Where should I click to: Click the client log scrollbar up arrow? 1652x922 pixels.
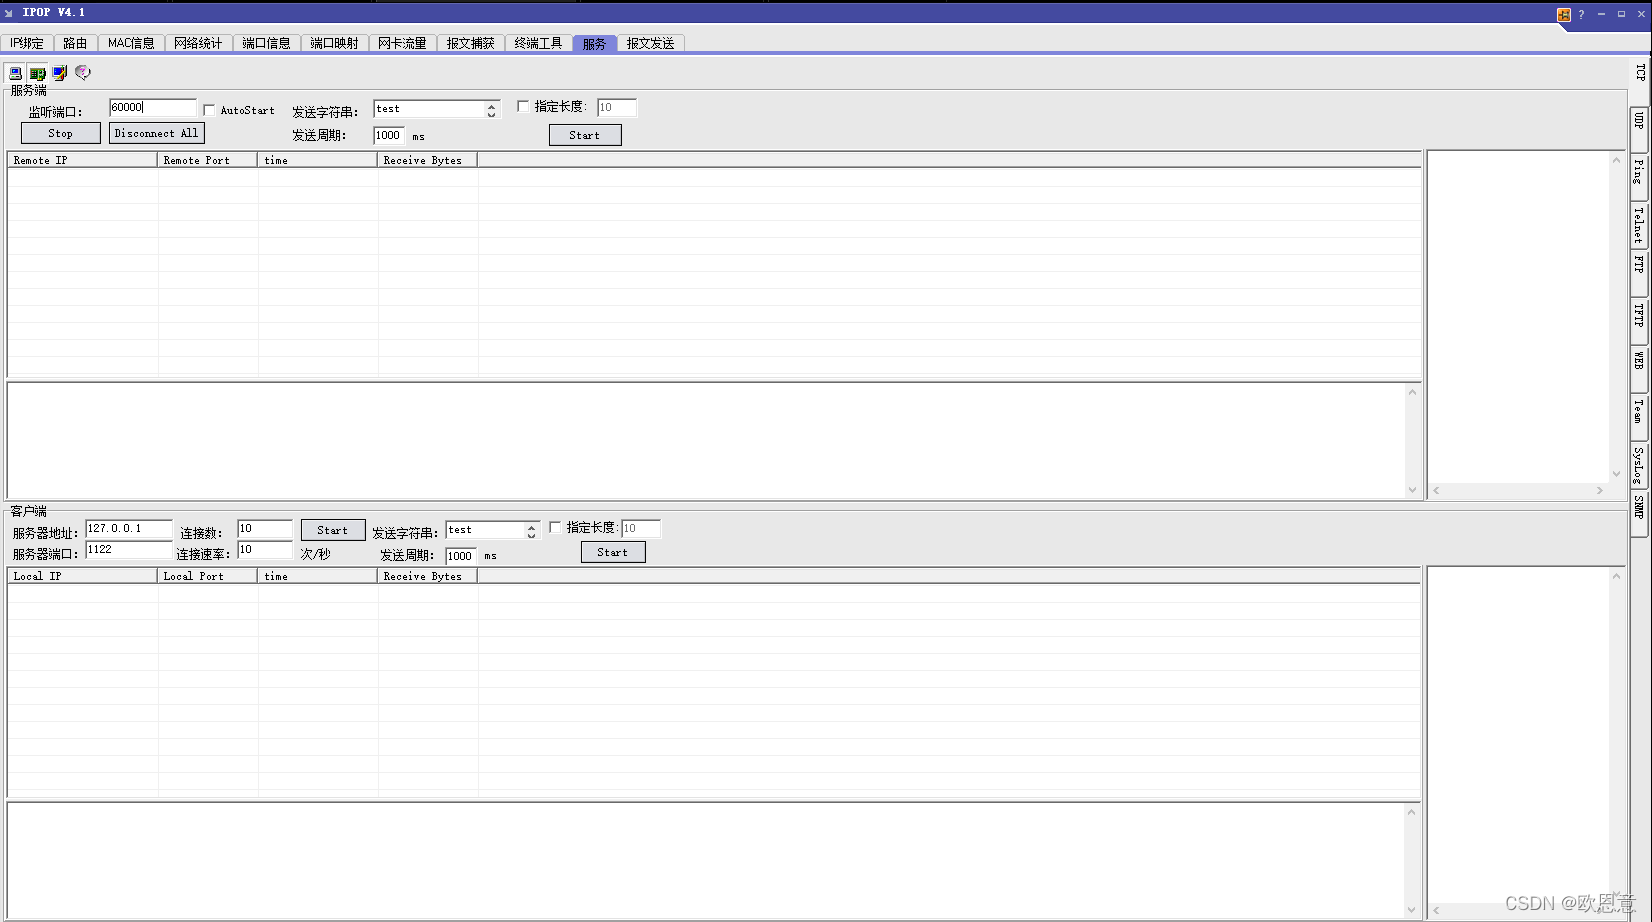(1412, 811)
